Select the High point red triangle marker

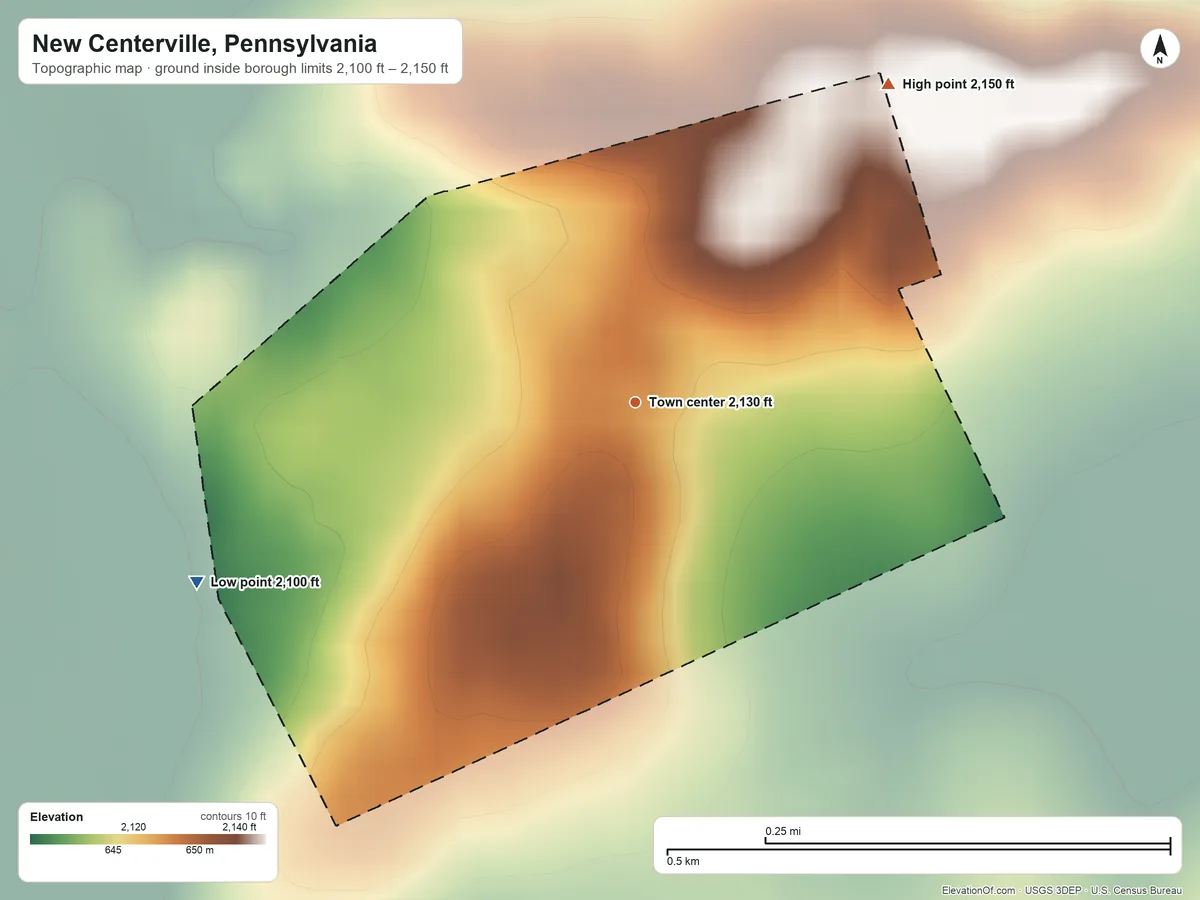[887, 84]
